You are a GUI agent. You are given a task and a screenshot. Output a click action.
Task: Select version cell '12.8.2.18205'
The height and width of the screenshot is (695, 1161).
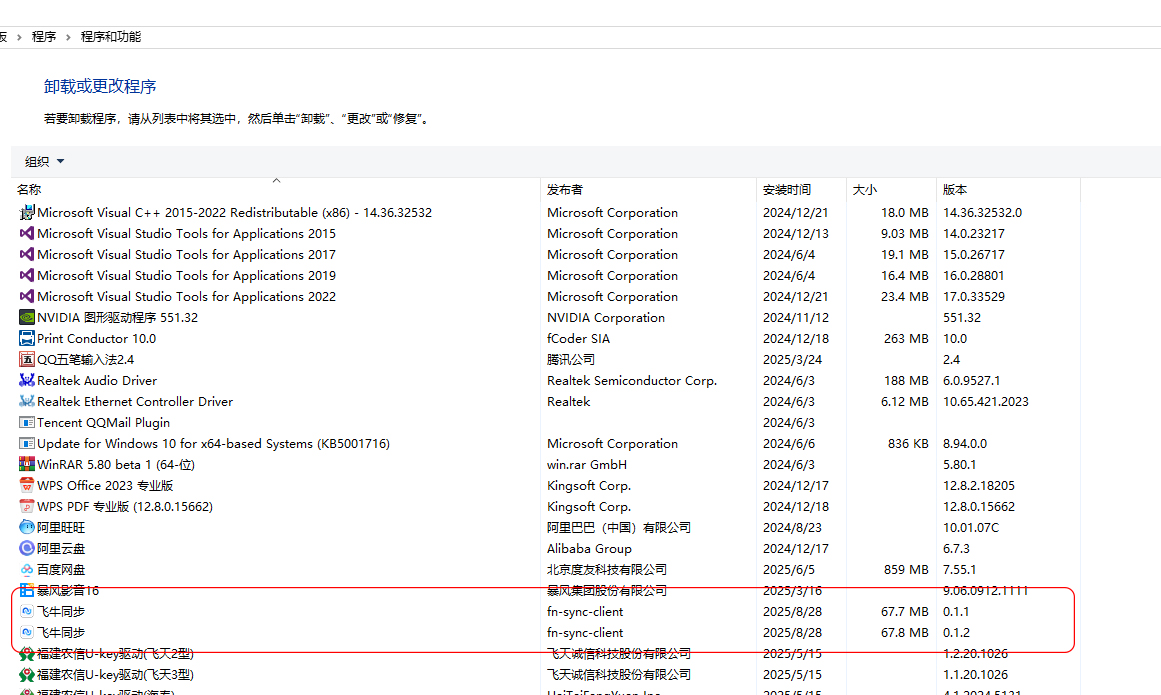979,486
